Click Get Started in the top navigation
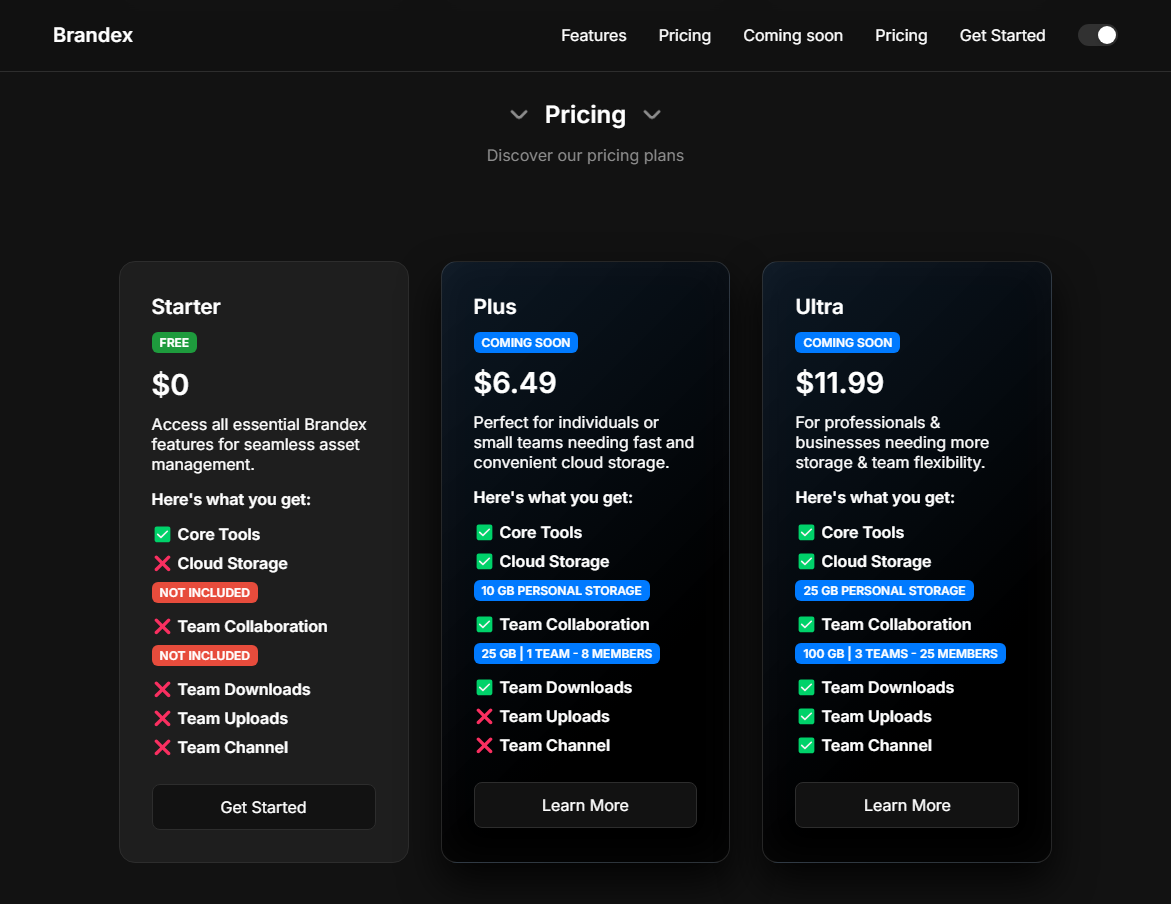The image size is (1171, 904). pos(1002,36)
